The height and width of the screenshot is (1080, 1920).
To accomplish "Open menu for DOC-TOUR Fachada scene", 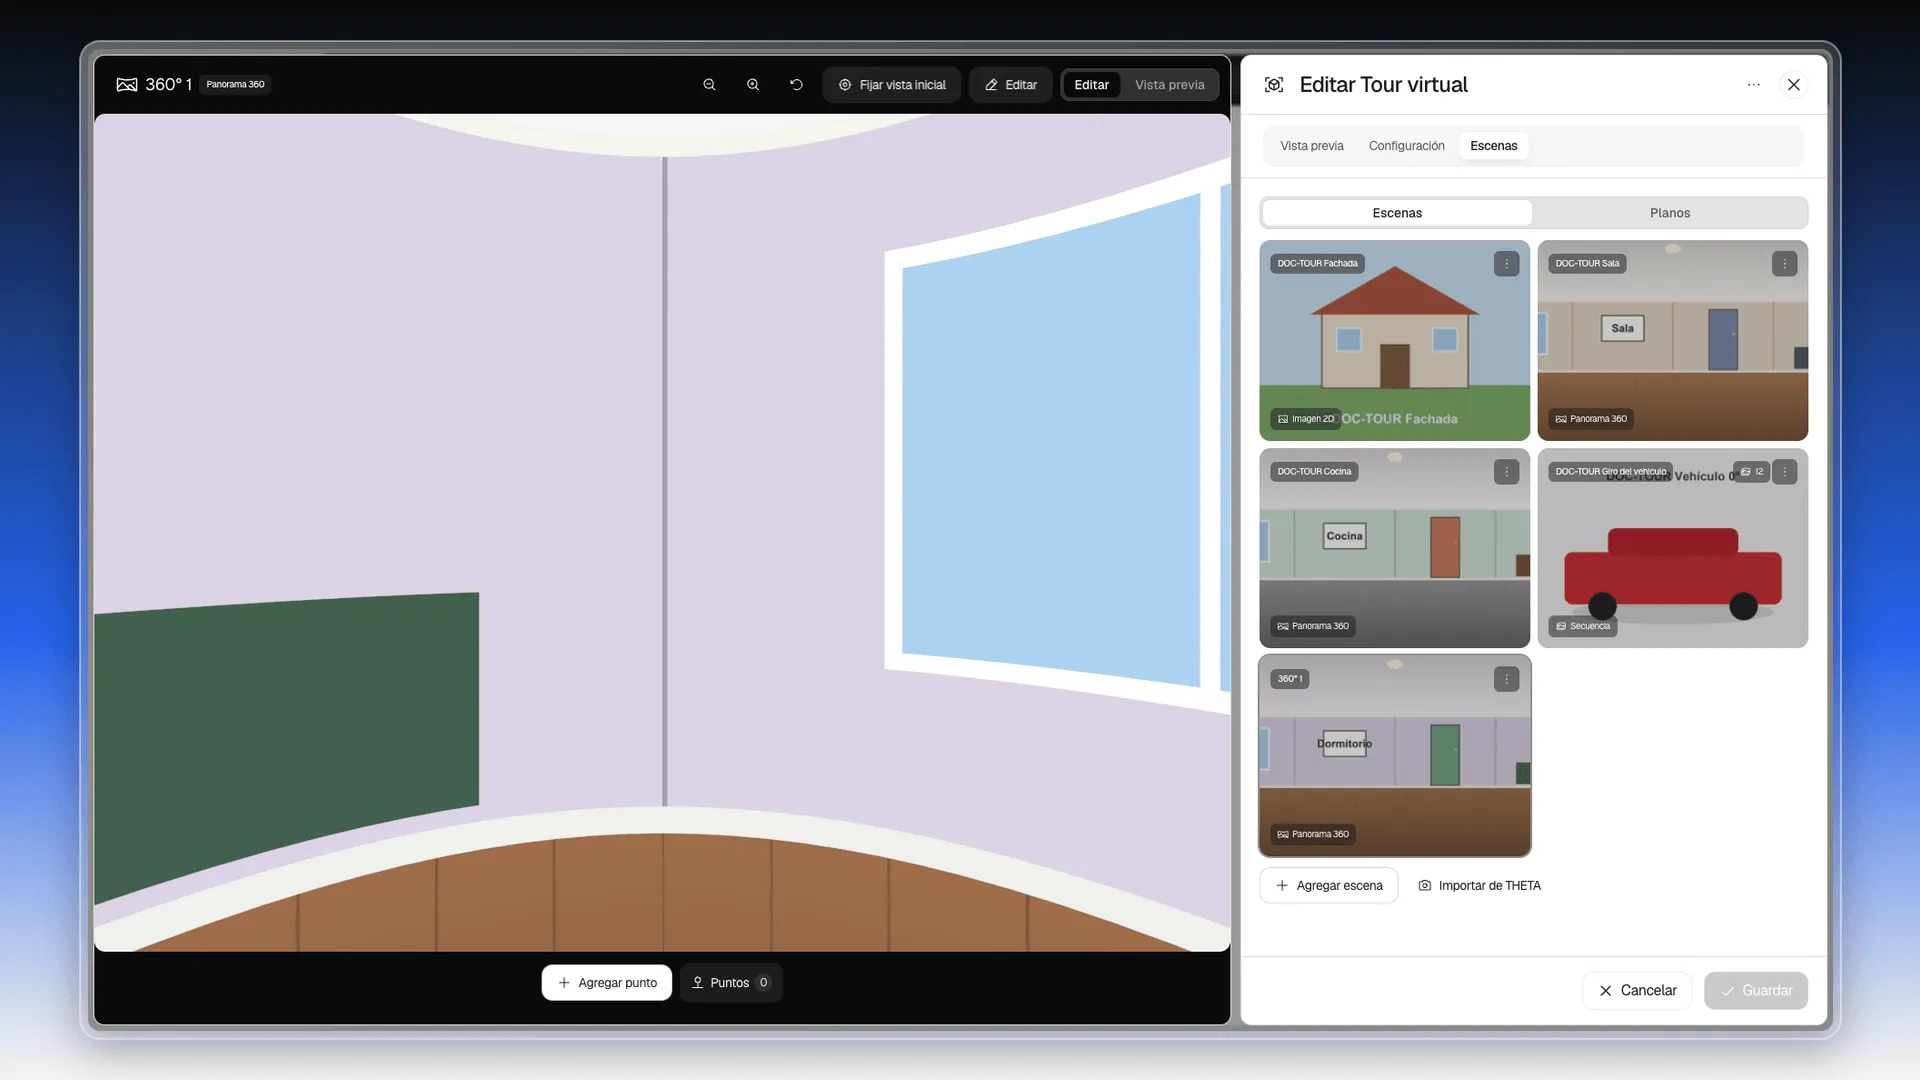I will (x=1506, y=264).
